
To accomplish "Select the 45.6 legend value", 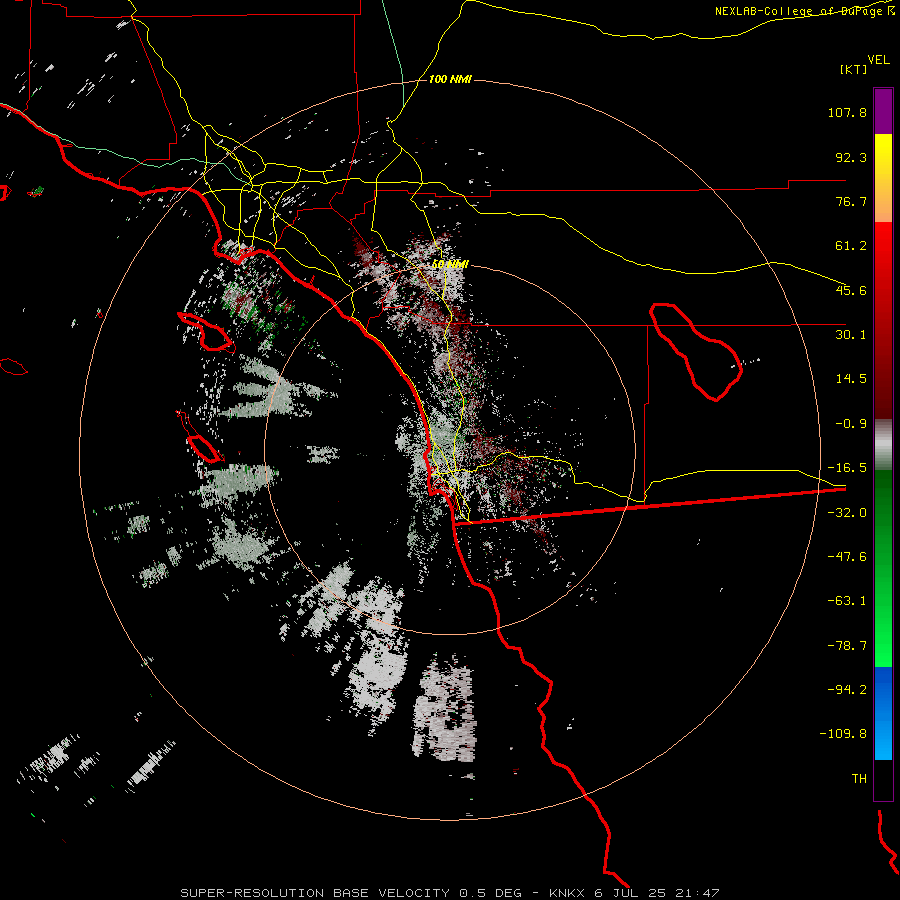I will click(851, 290).
